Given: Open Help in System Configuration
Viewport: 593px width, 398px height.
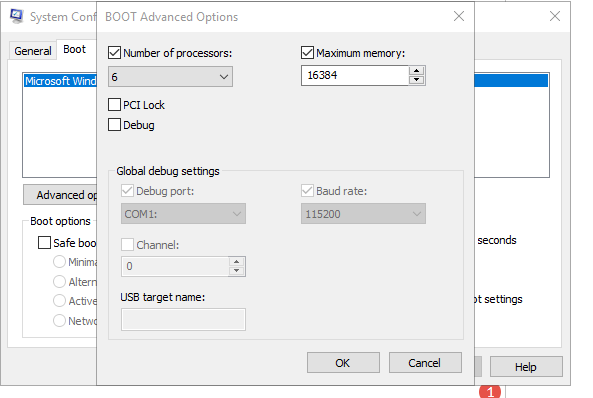Looking at the screenshot, I should (526, 367).
